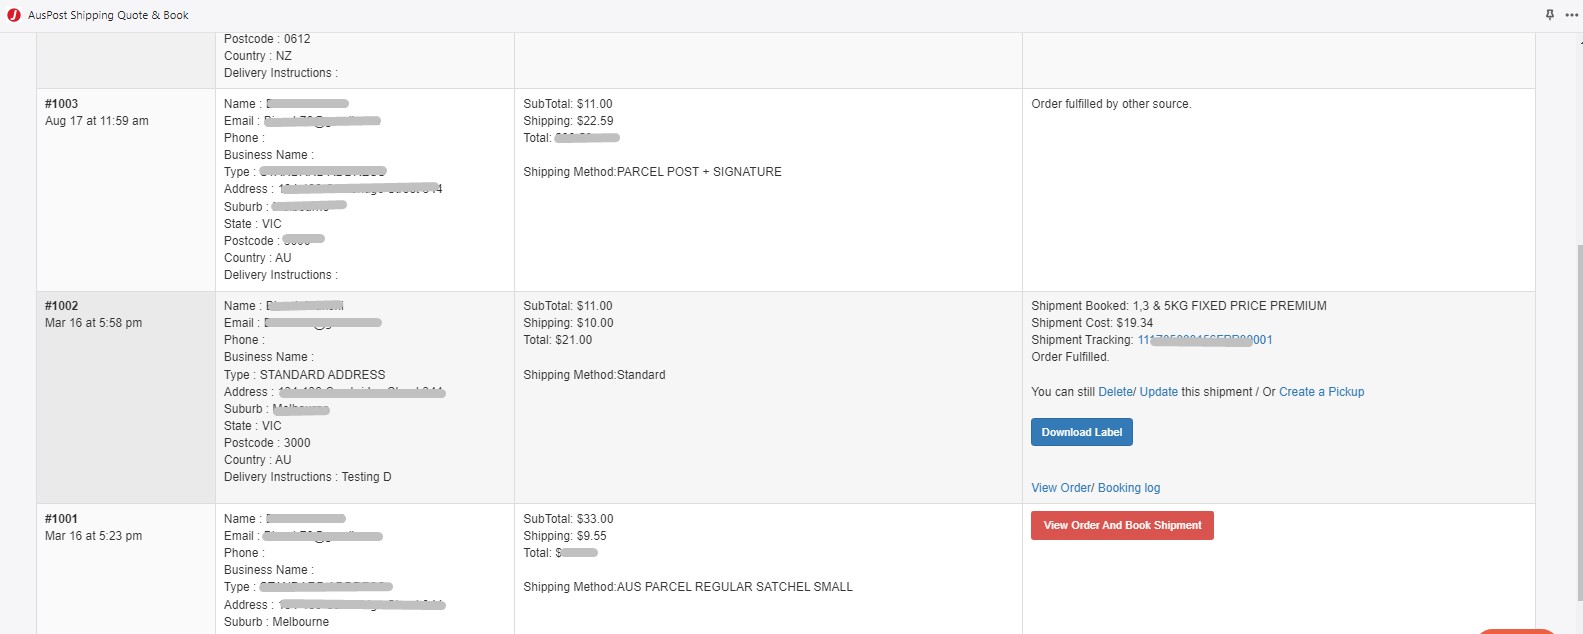Click Type : STANDARD ADDRESS in order #1002
The image size is (1583, 634).
pos(305,375)
